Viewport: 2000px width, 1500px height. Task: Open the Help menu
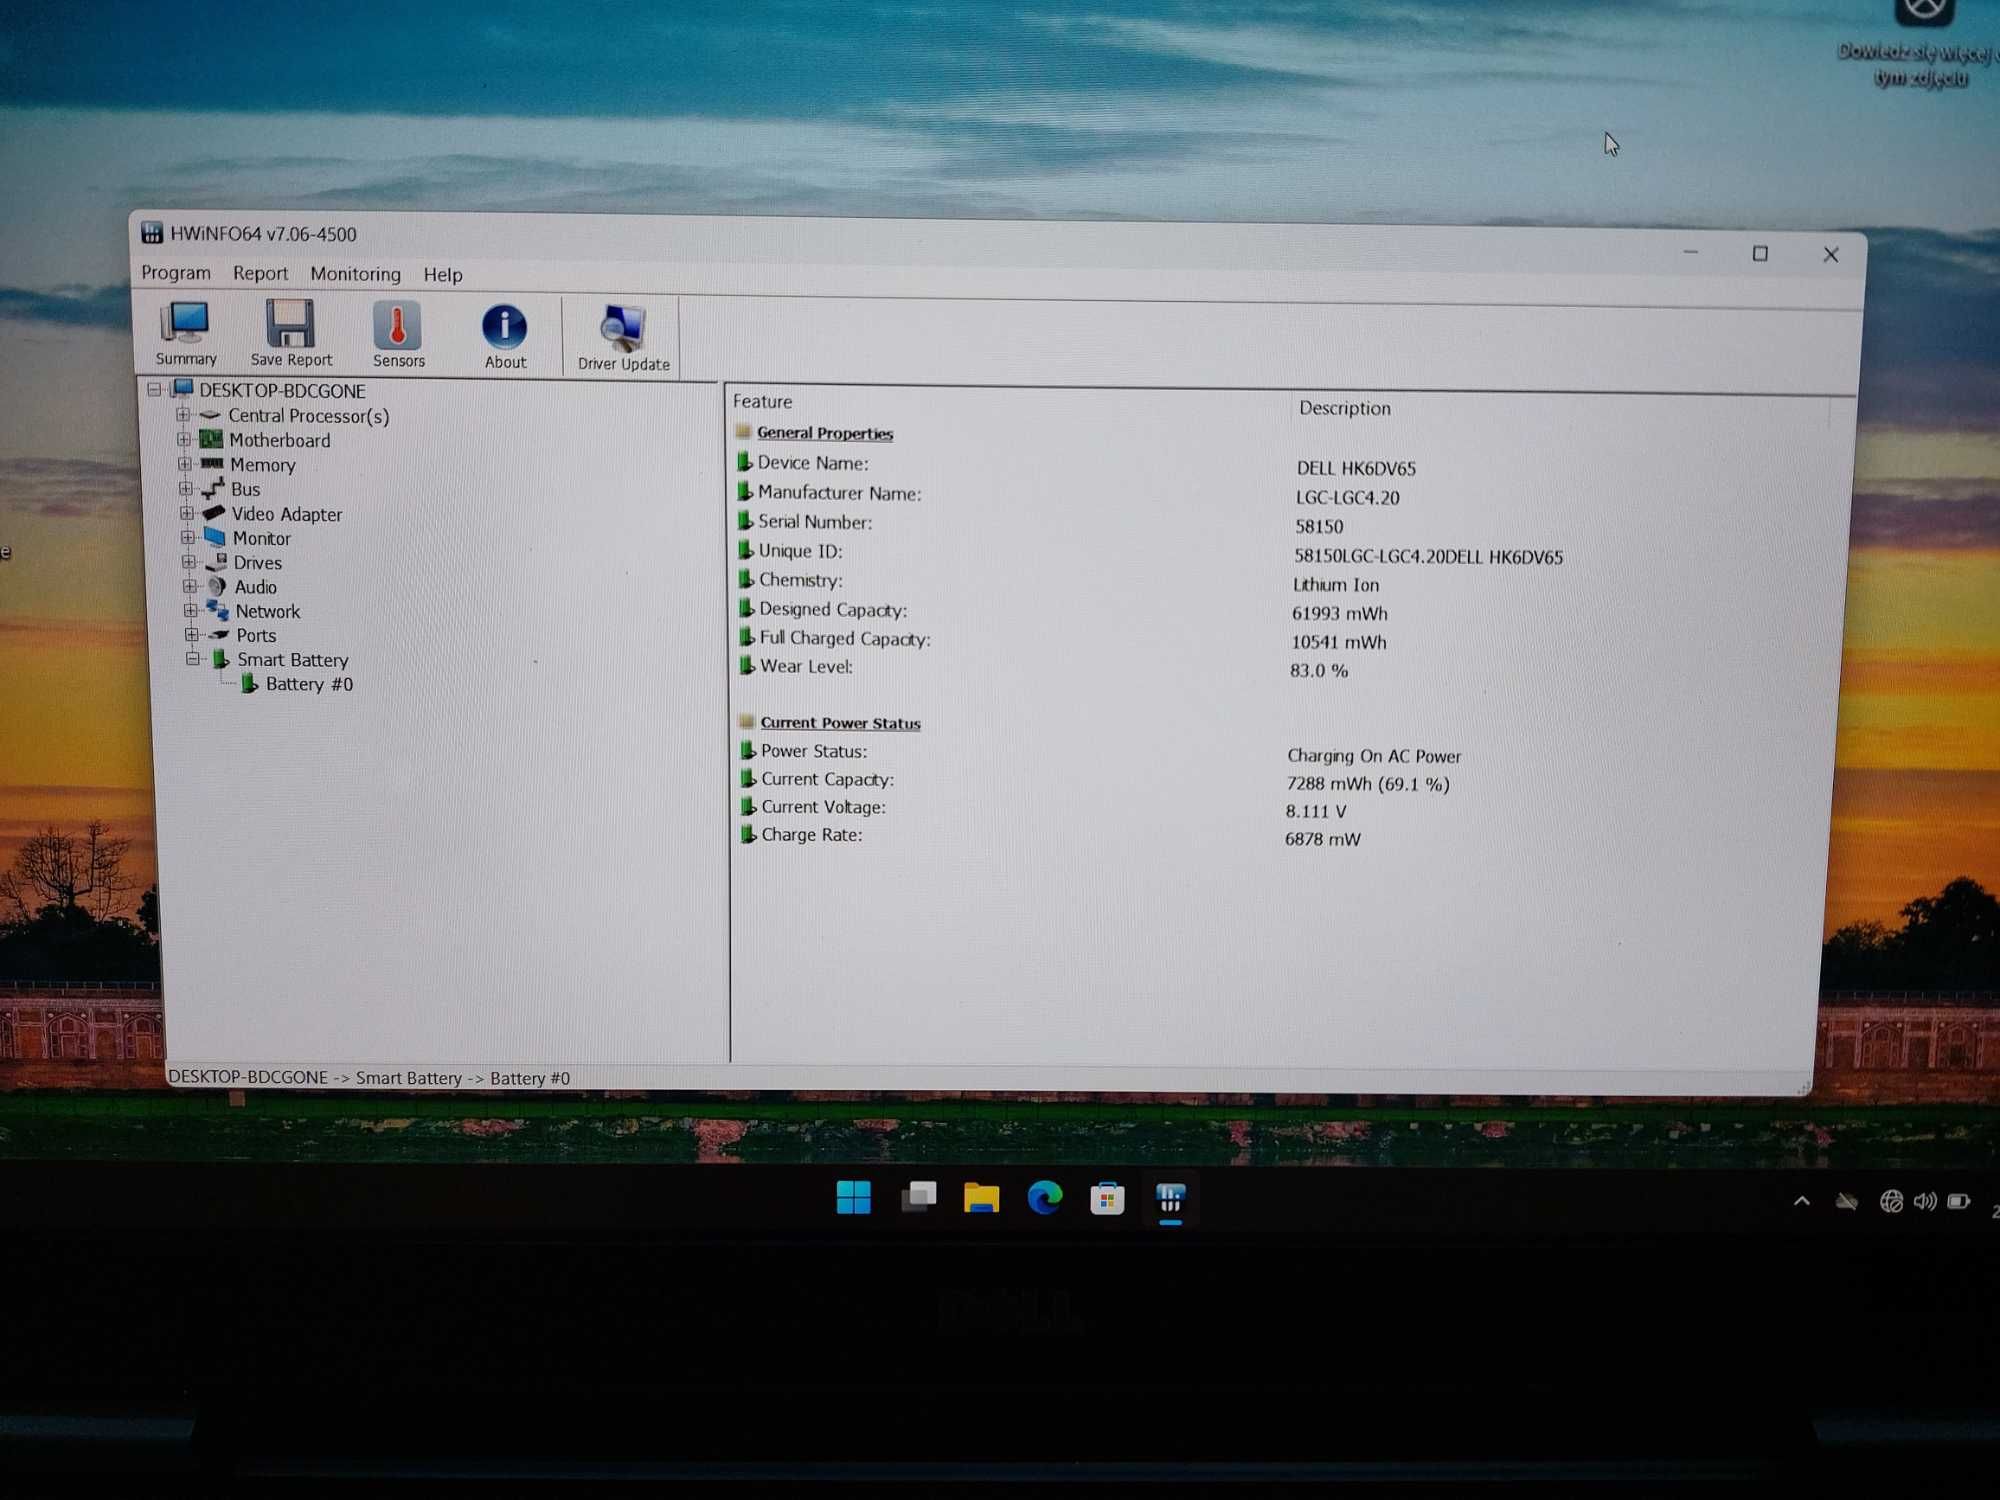click(x=442, y=275)
